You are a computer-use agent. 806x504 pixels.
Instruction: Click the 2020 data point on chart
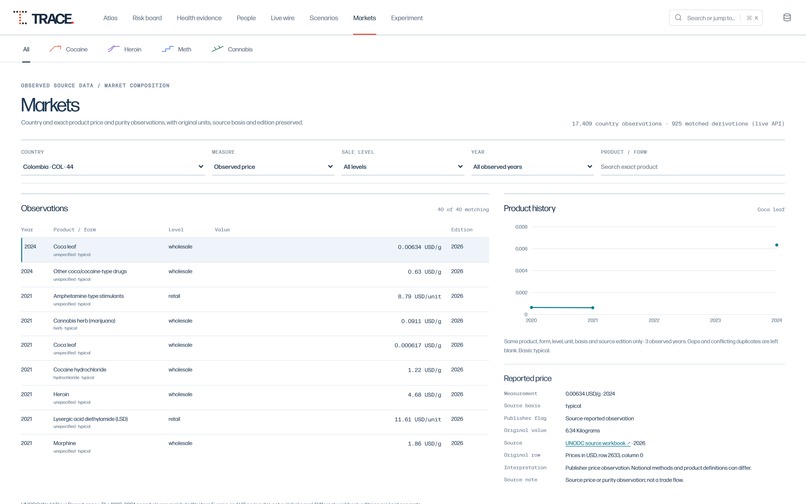(531, 307)
